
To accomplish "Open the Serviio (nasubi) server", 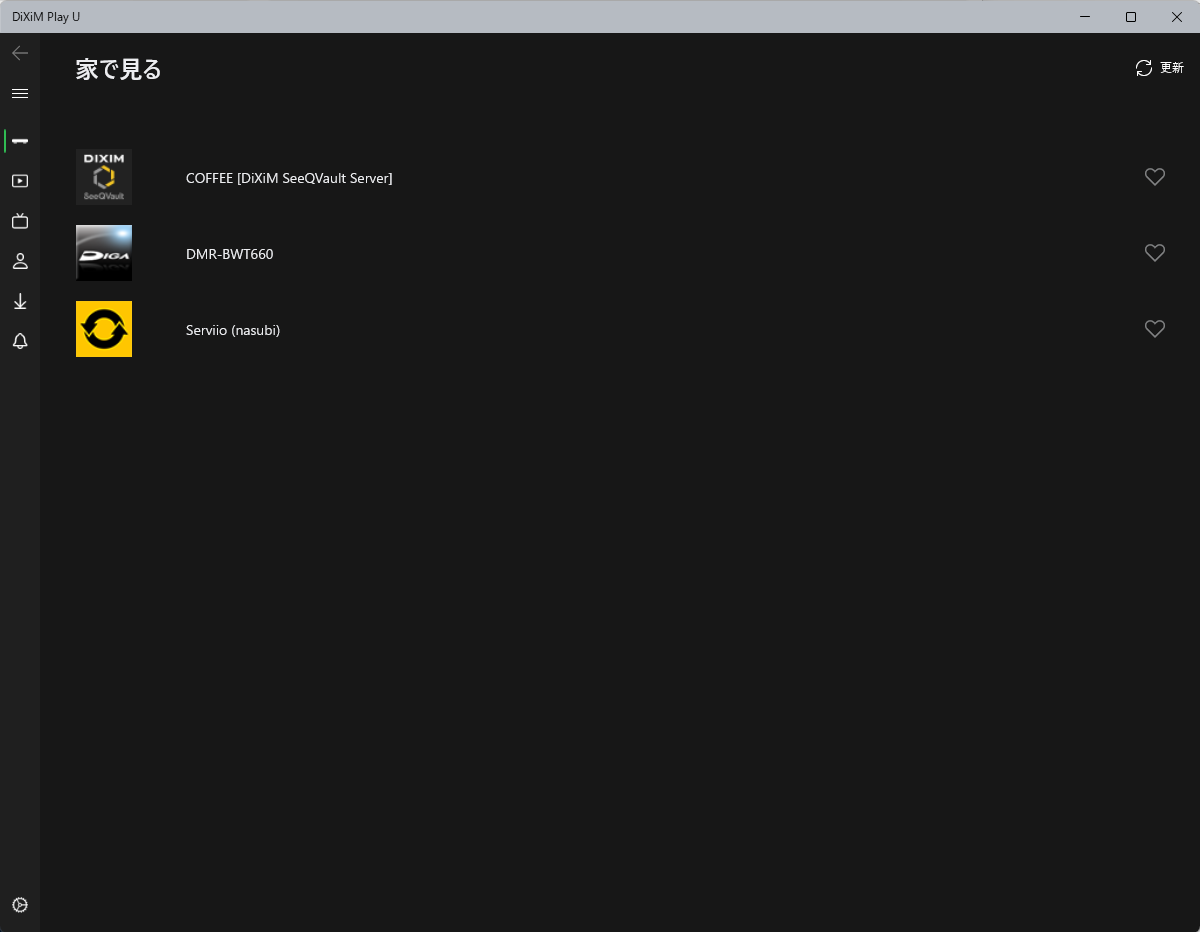I will click(233, 330).
